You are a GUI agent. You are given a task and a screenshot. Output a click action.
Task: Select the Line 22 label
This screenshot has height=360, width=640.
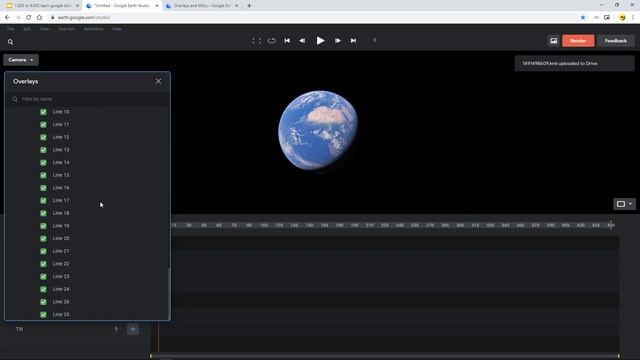coord(61,264)
